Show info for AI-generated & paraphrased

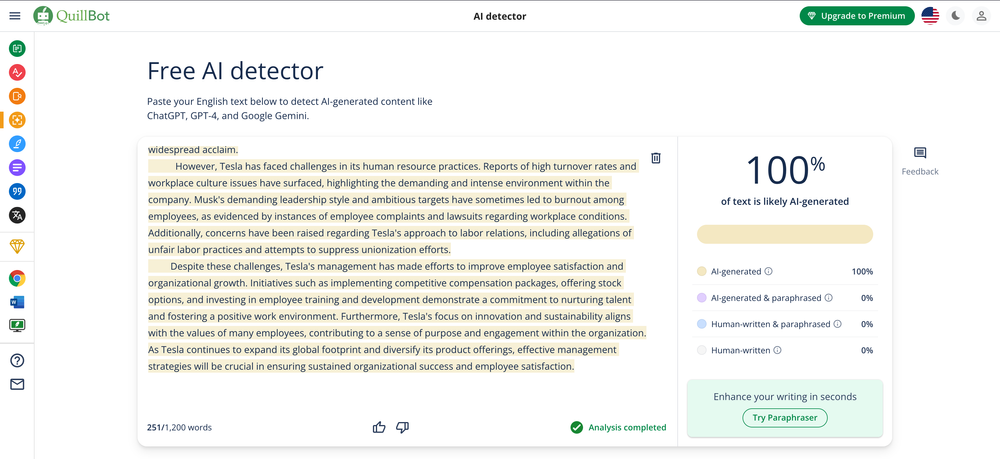828,298
